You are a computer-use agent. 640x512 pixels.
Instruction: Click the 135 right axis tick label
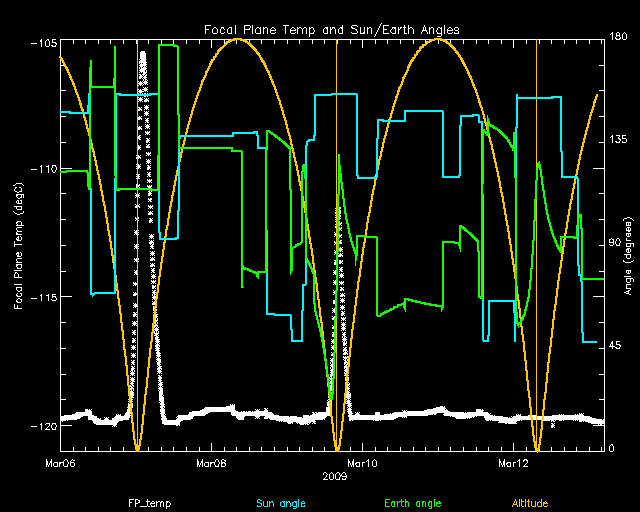tap(618, 141)
